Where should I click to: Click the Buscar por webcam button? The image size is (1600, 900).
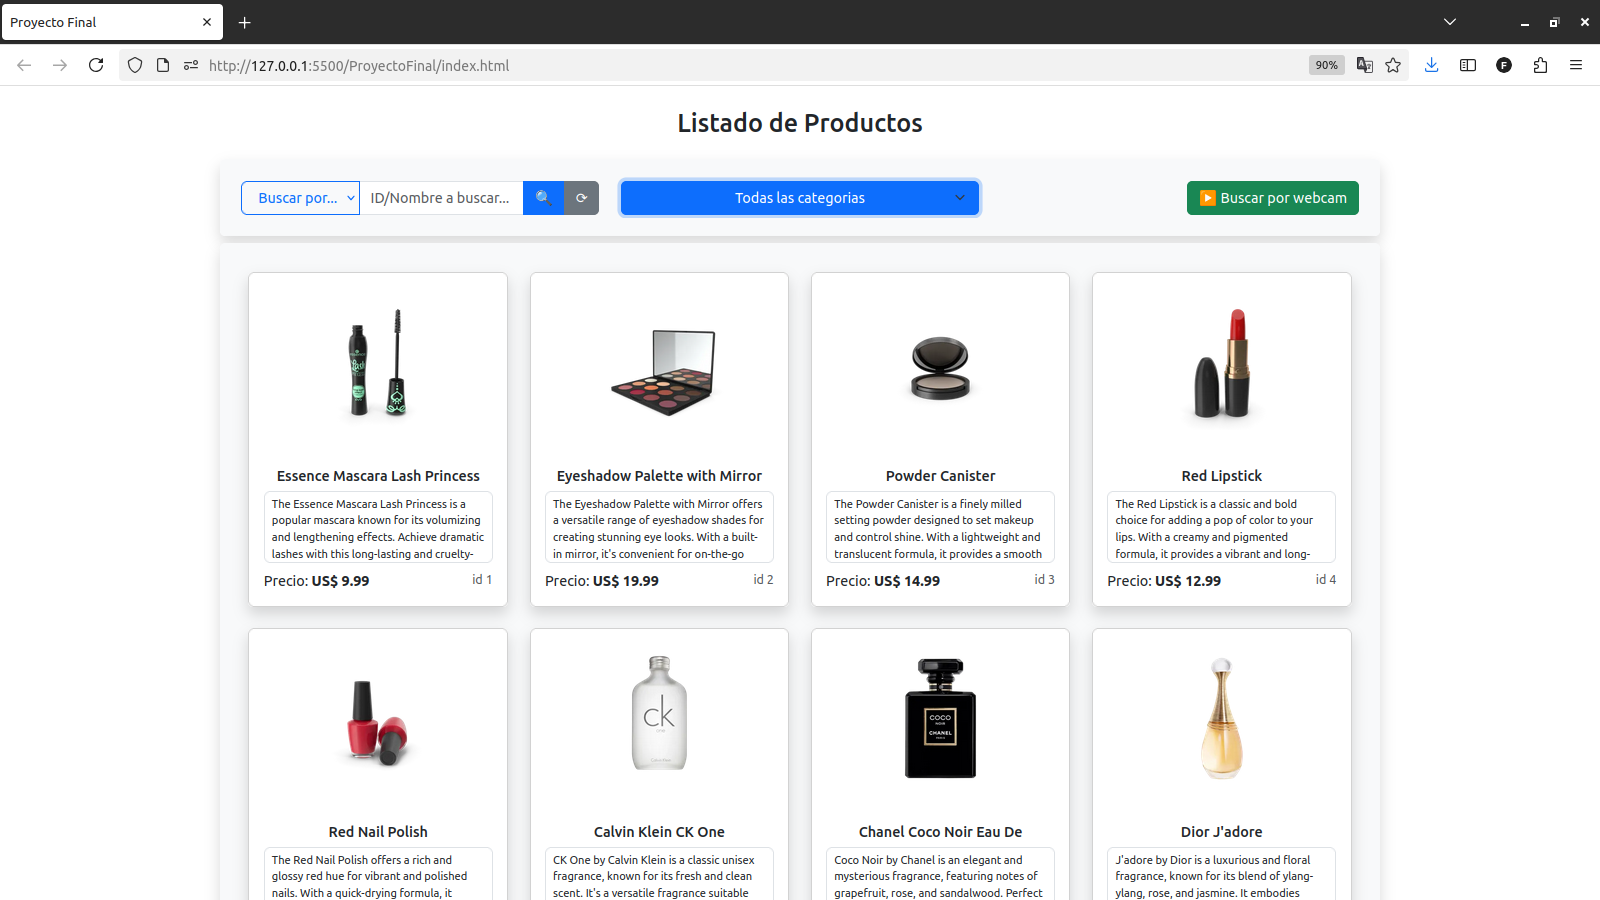pos(1273,198)
